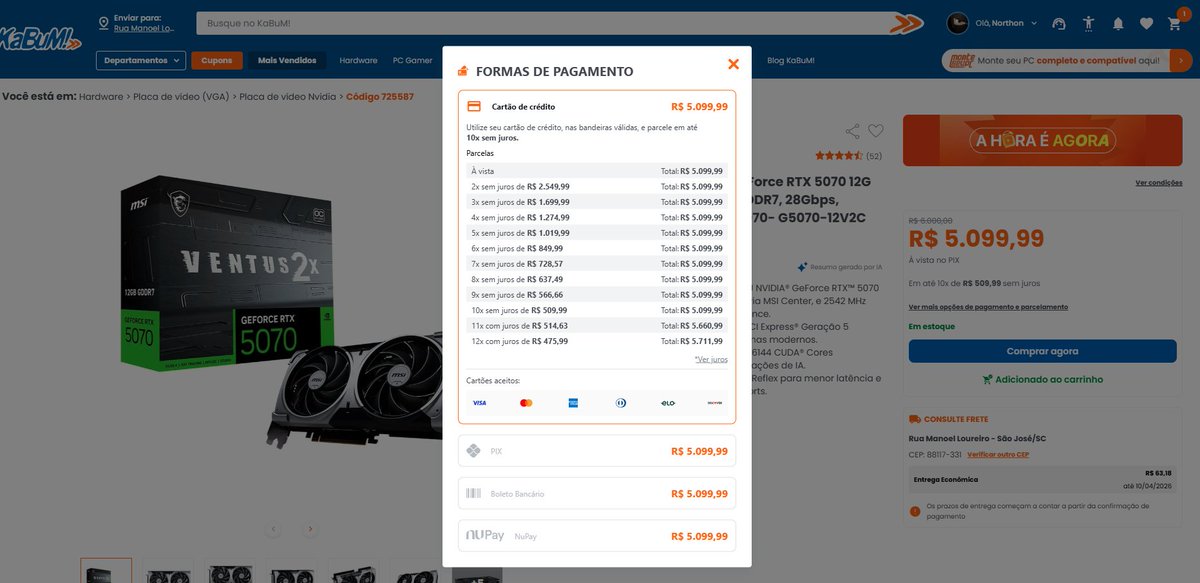Click the search arrow icon in search bar
The width and height of the screenshot is (1200, 583).
pos(905,23)
